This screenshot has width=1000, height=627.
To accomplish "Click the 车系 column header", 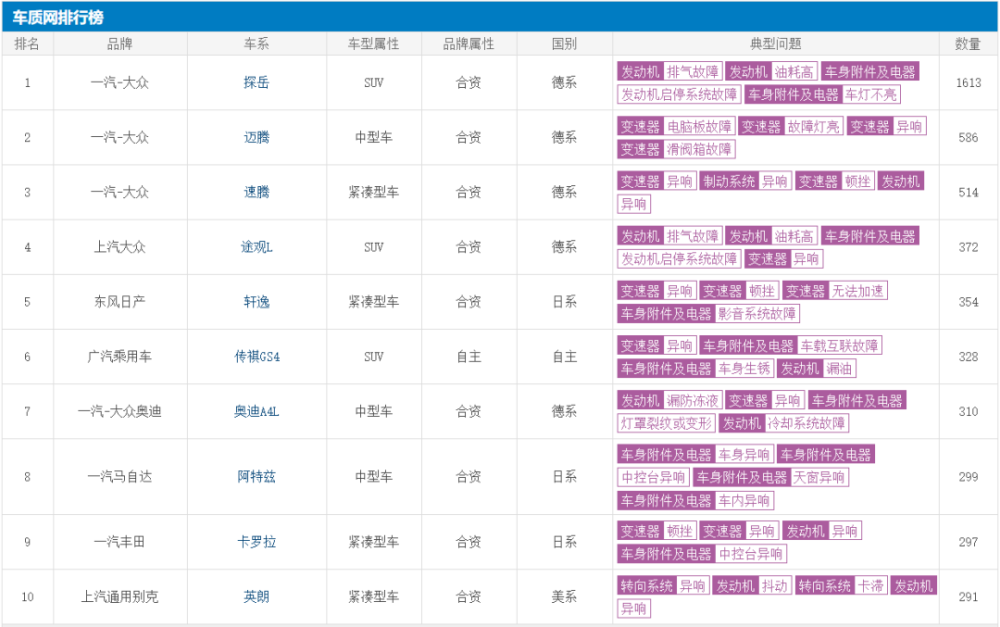I will 256,43.
